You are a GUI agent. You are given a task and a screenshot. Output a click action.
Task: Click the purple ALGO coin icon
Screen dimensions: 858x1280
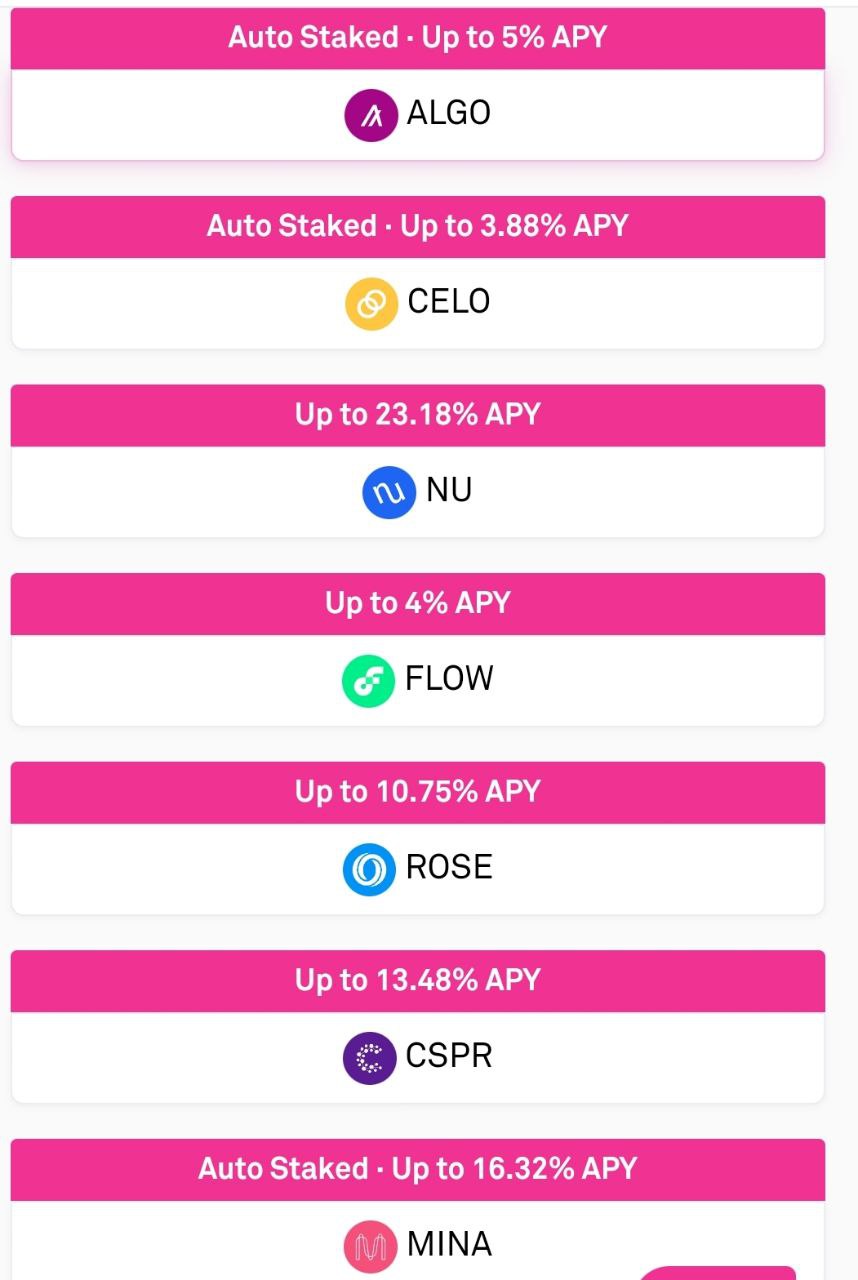coord(371,114)
